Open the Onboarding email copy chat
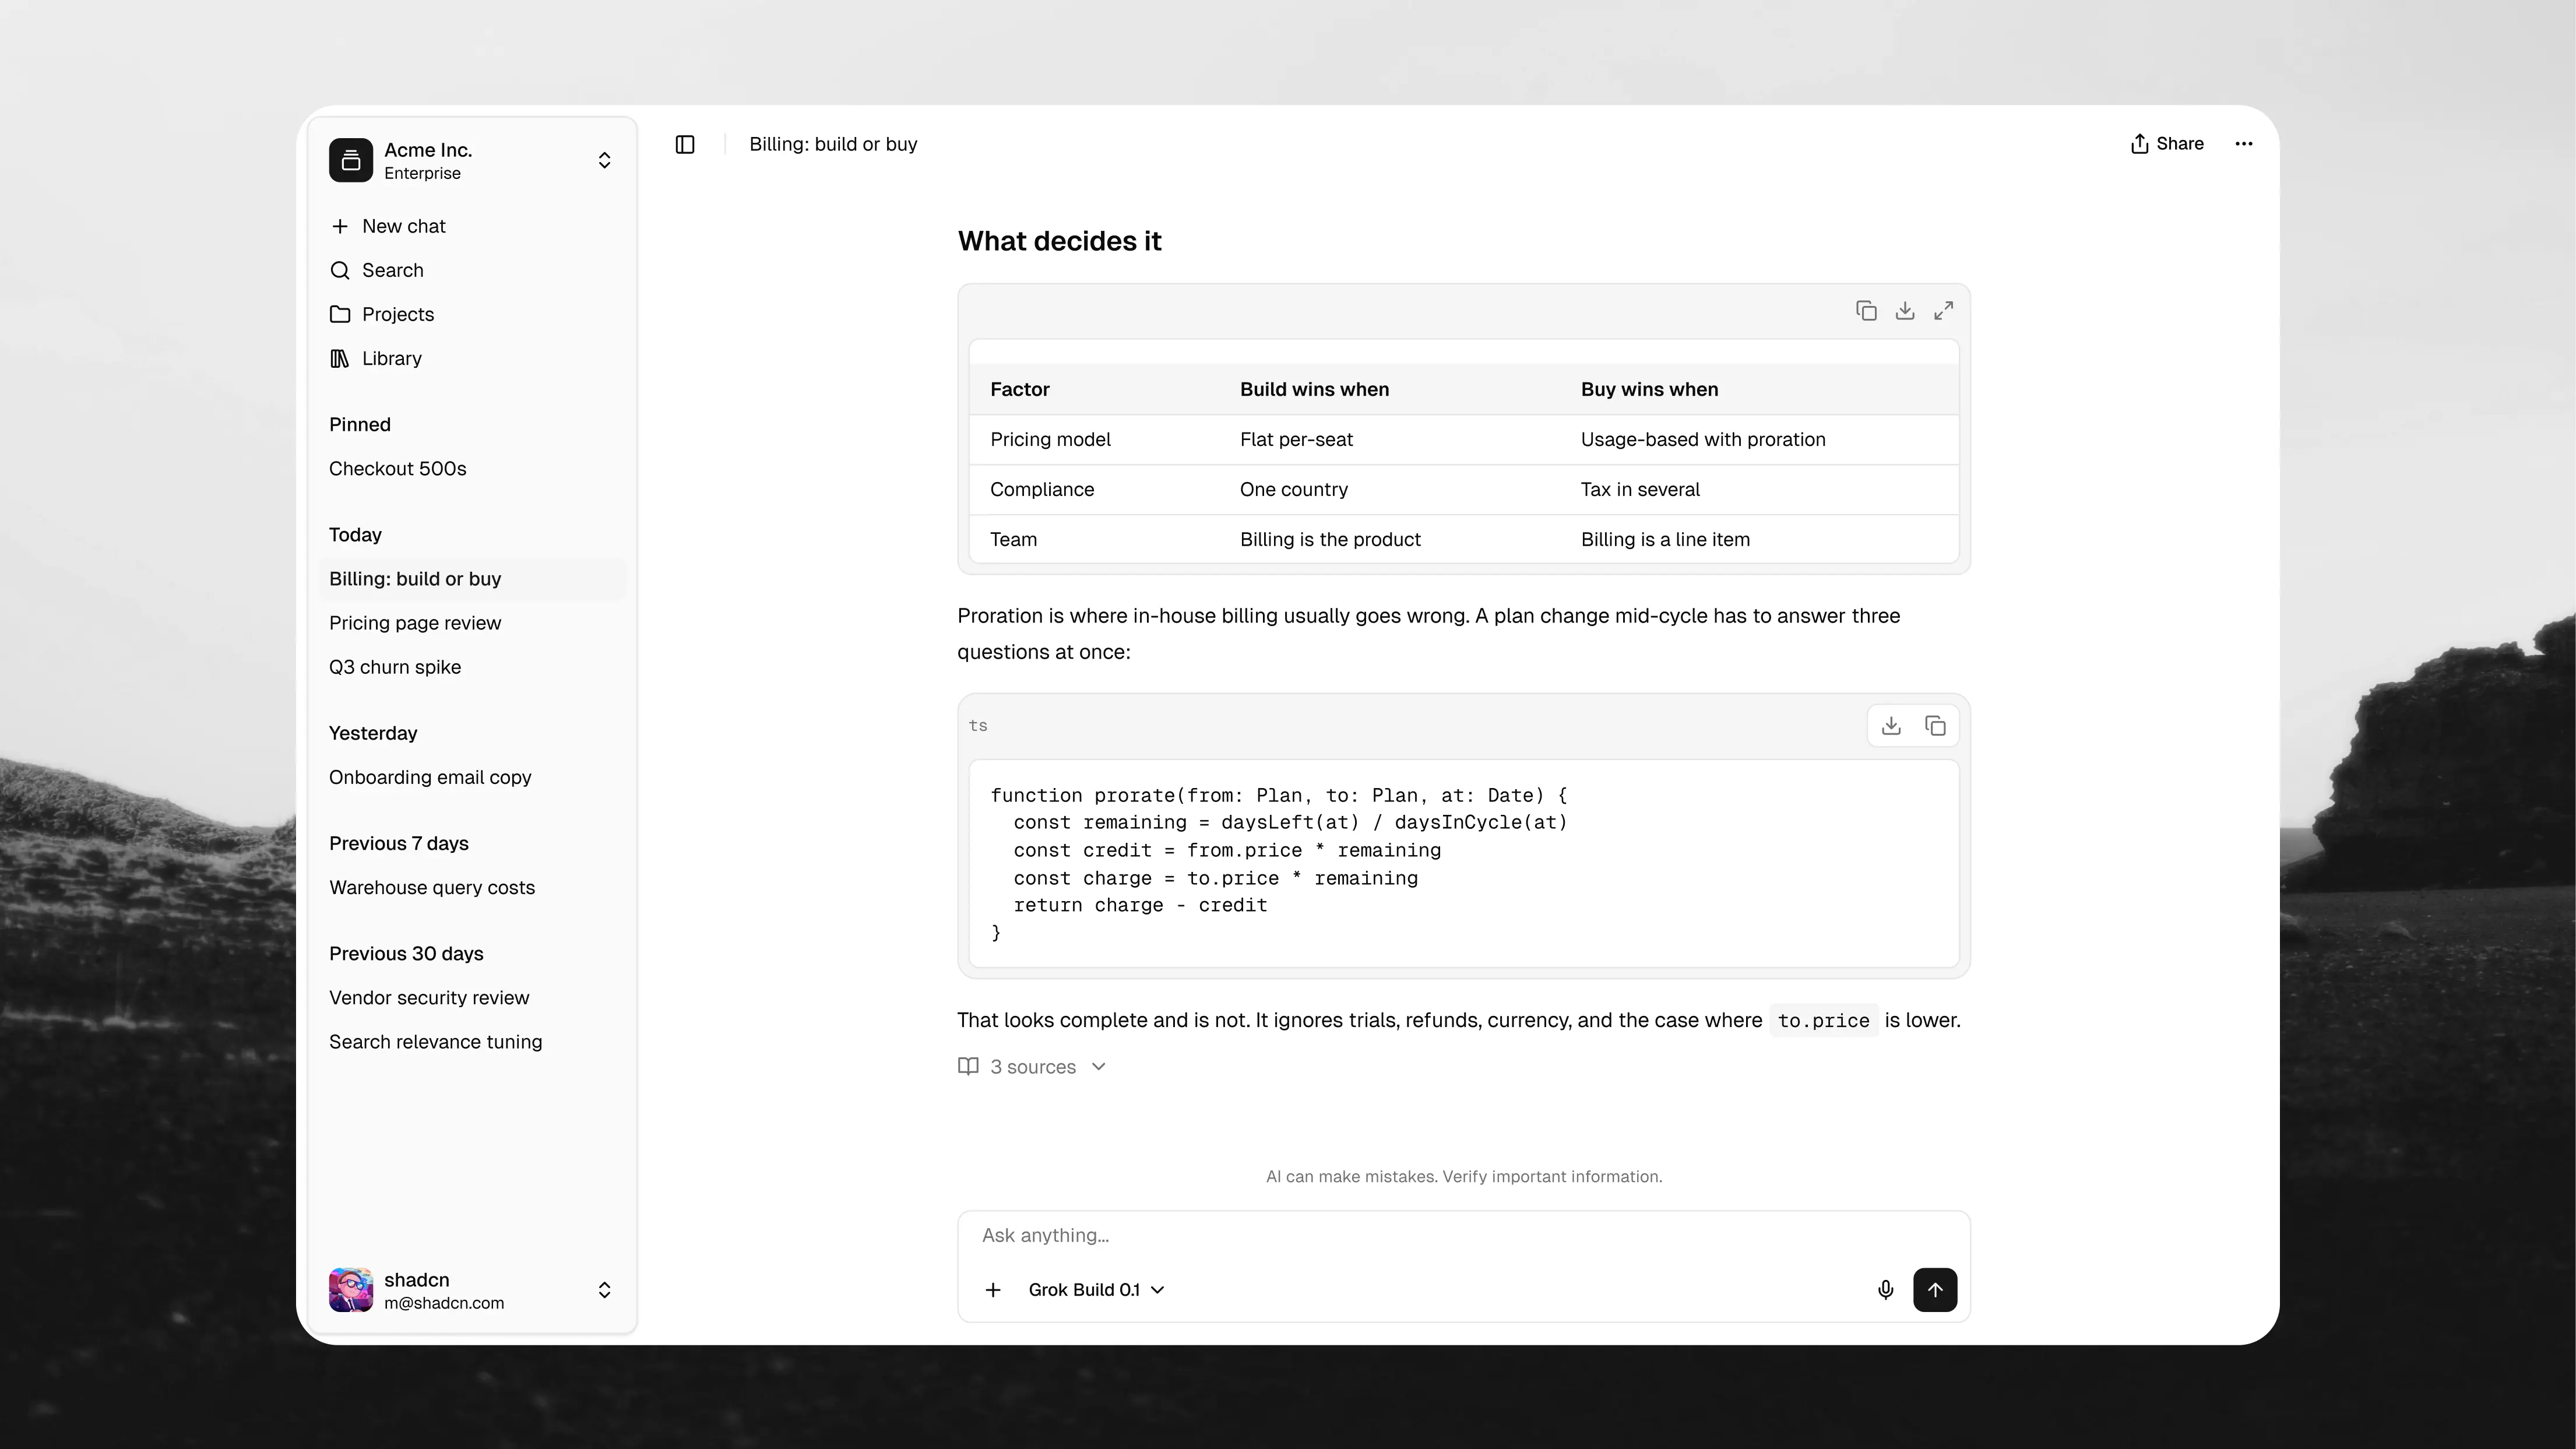 472,777
